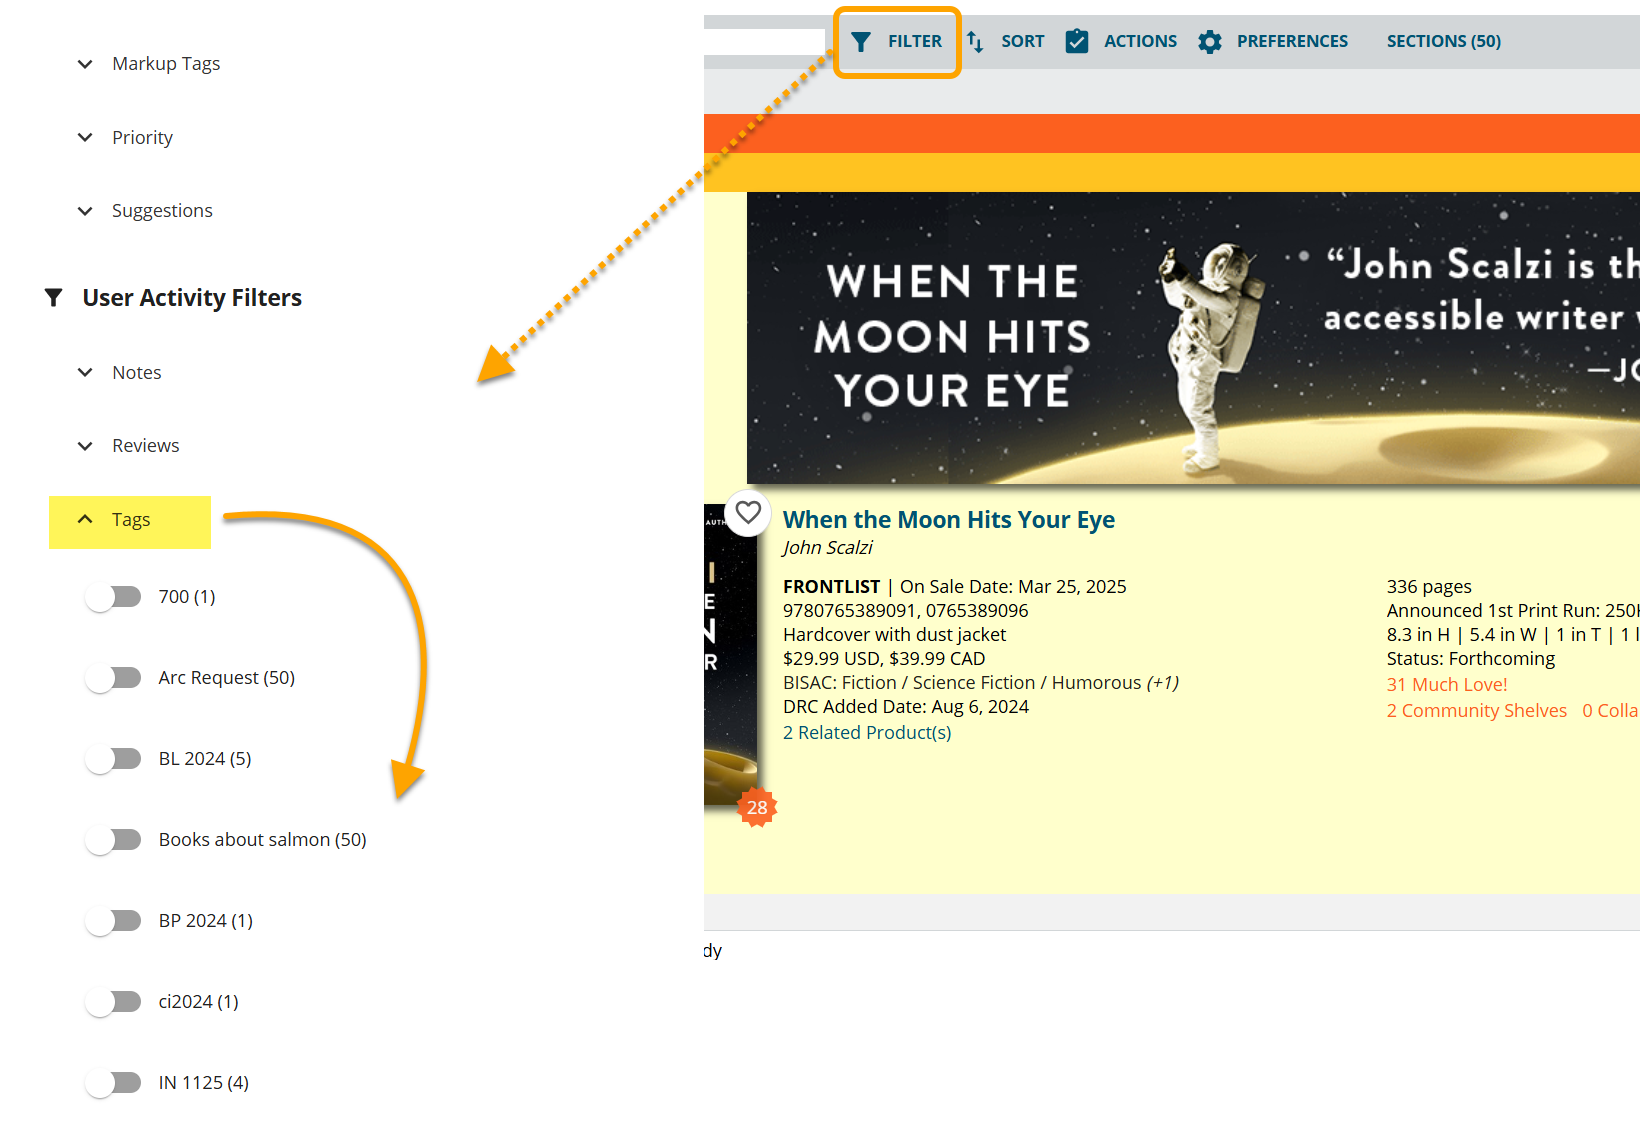This screenshot has height=1141, width=1640.
Task: Click the ISBN 9780765389091 text
Action: [x=849, y=611]
